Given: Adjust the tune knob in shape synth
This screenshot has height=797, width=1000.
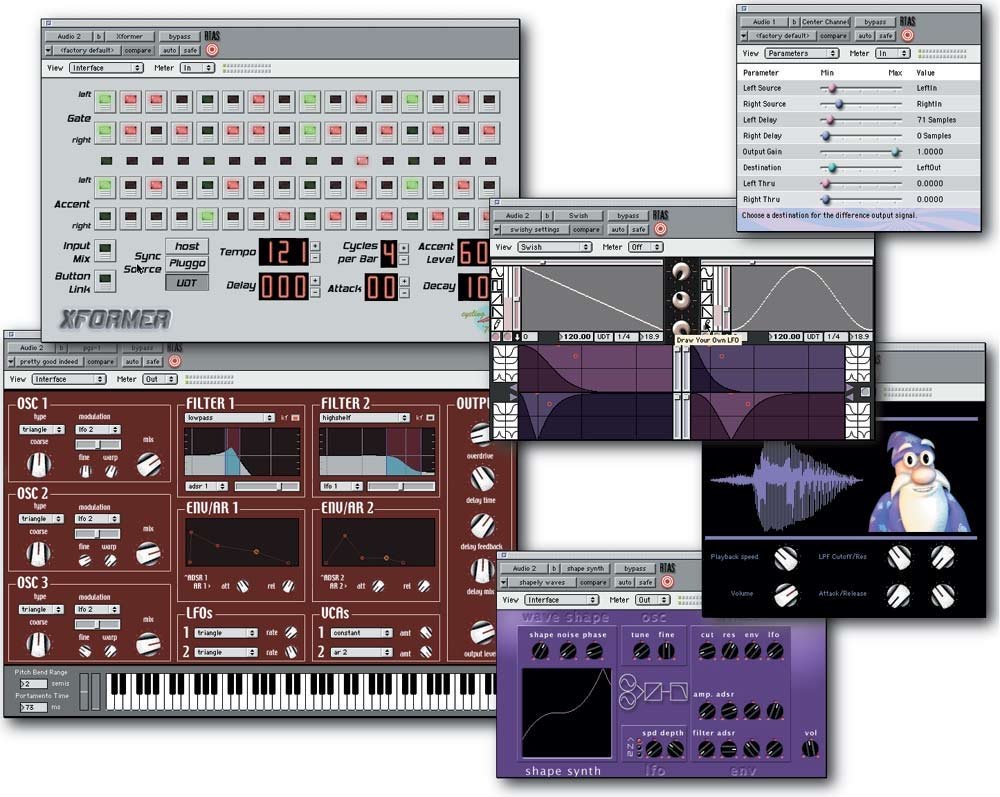Looking at the screenshot, I should pyautogui.click(x=640, y=651).
